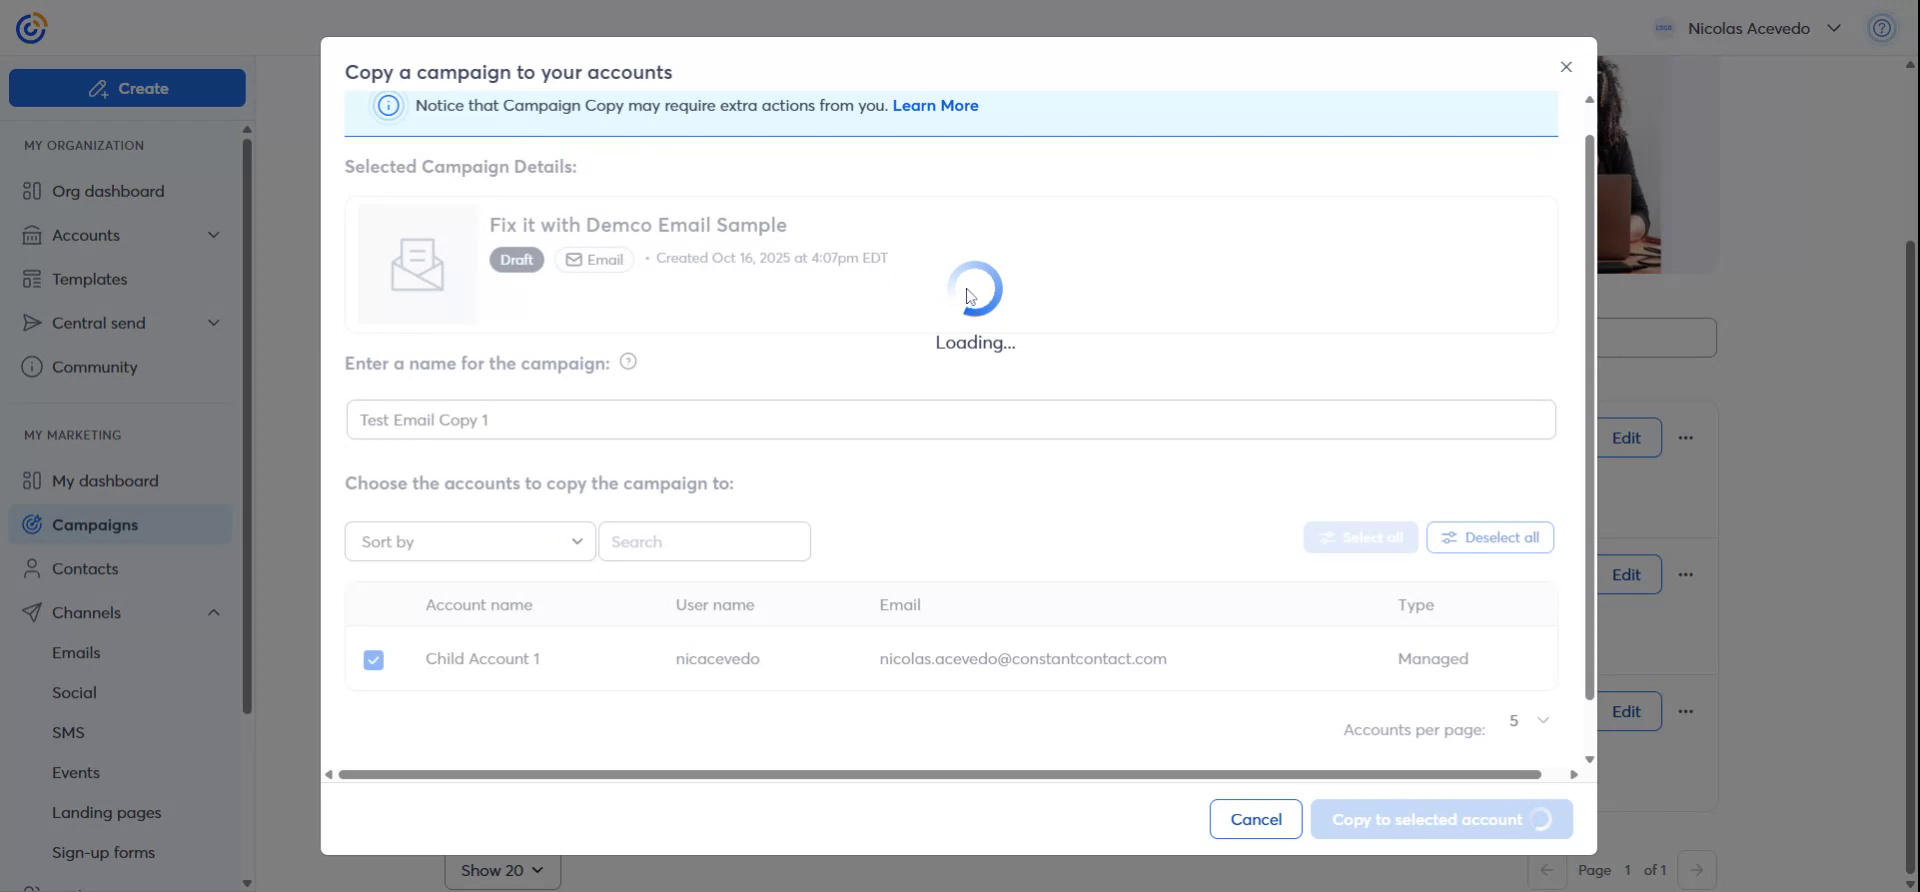Click the Templates icon in sidebar
Viewport: 1920px width, 892px height.
[32, 279]
